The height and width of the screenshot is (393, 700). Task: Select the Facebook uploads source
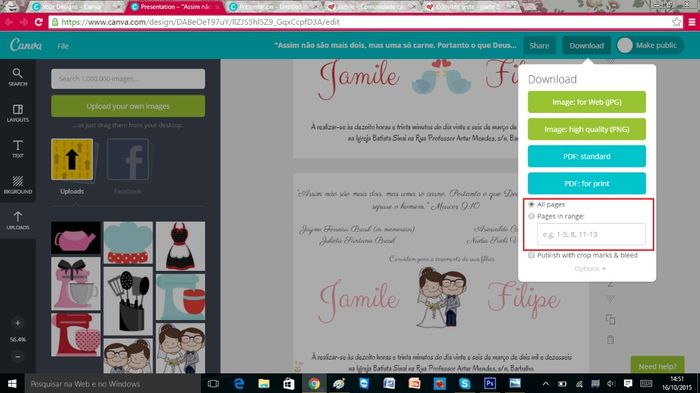pyautogui.click(x=128, y=166)
